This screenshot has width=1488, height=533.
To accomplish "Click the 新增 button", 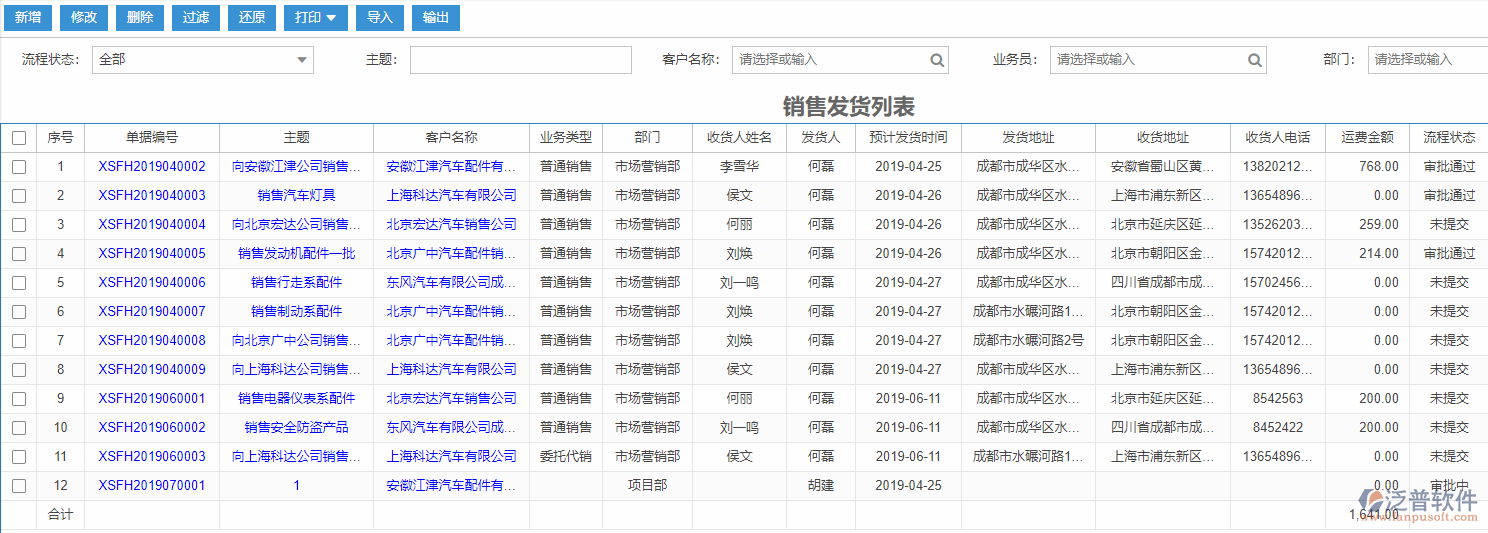I will click(28, 17).
